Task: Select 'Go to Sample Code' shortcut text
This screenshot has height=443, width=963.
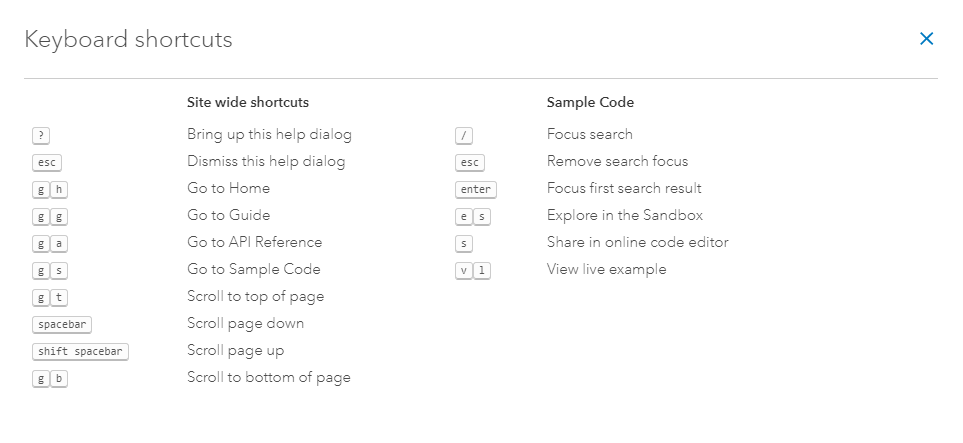Action: 253,269
